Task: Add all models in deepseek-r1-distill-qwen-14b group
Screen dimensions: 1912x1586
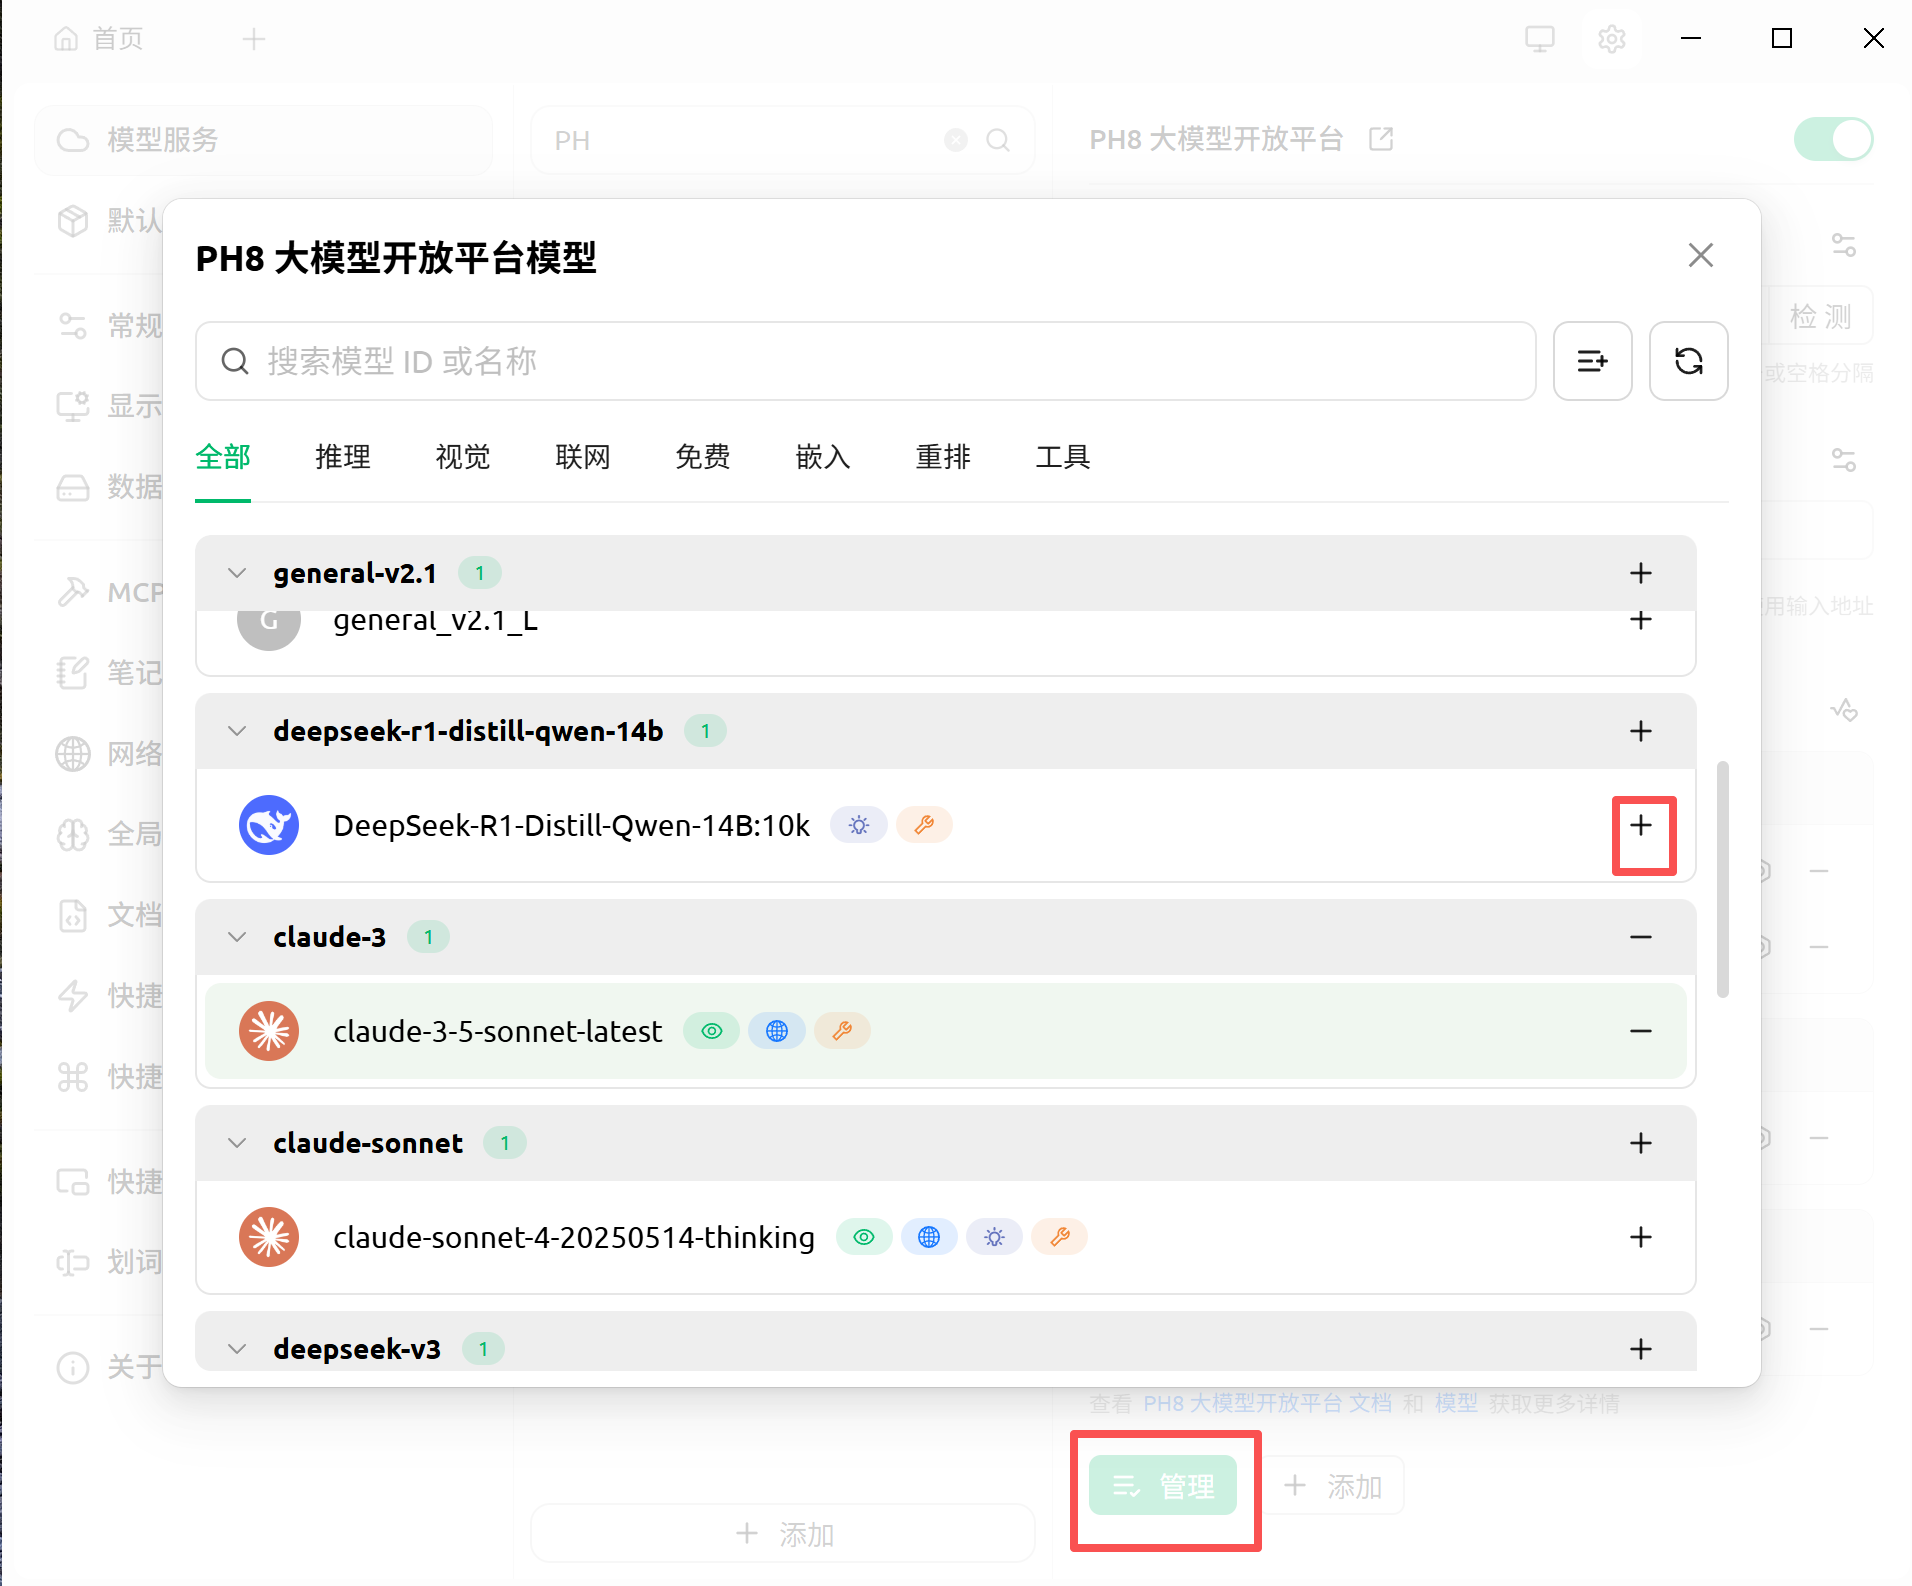Action: pyautogui.click(x=1640, y=731)
